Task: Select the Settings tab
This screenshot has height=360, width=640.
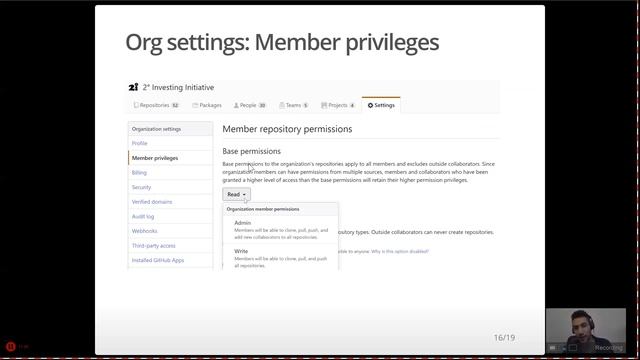Action: (381, 105)
